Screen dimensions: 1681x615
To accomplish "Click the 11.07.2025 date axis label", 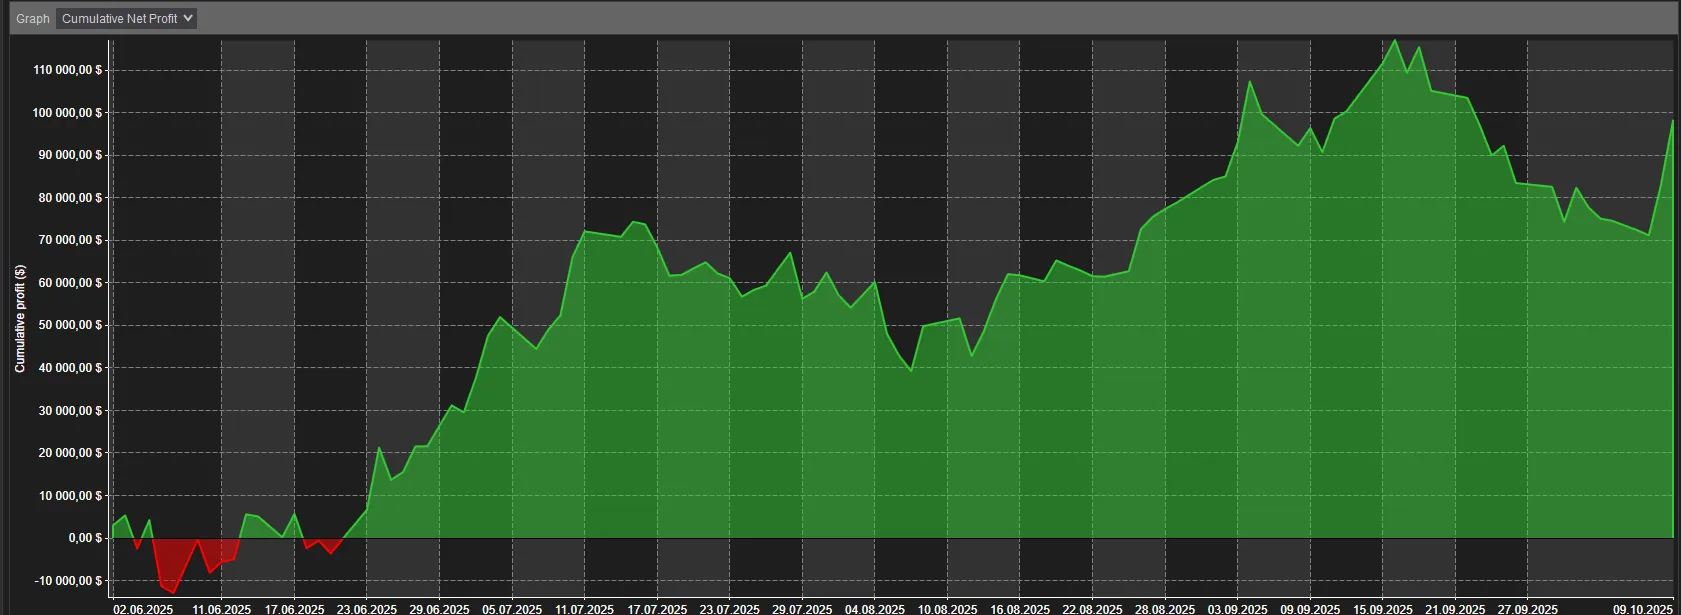I will click(x=584, y=609).
